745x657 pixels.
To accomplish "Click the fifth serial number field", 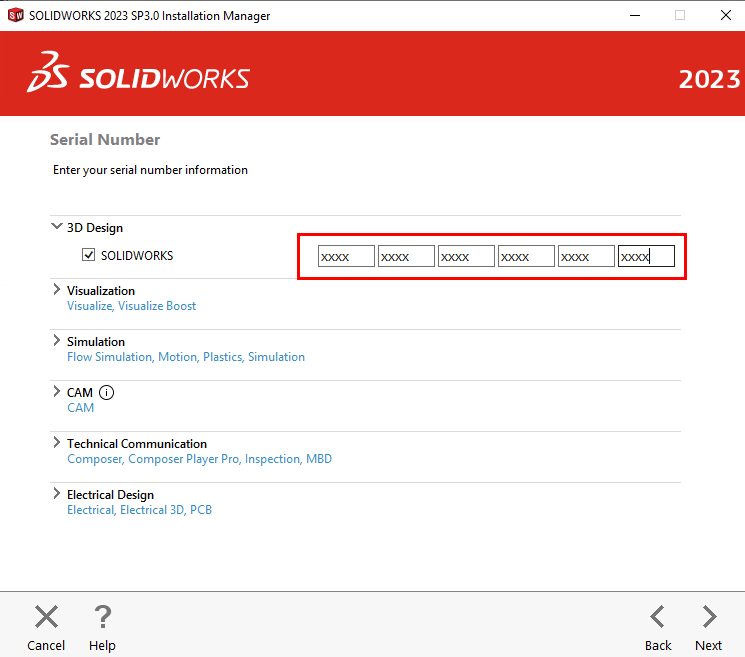I will [586, 256].
